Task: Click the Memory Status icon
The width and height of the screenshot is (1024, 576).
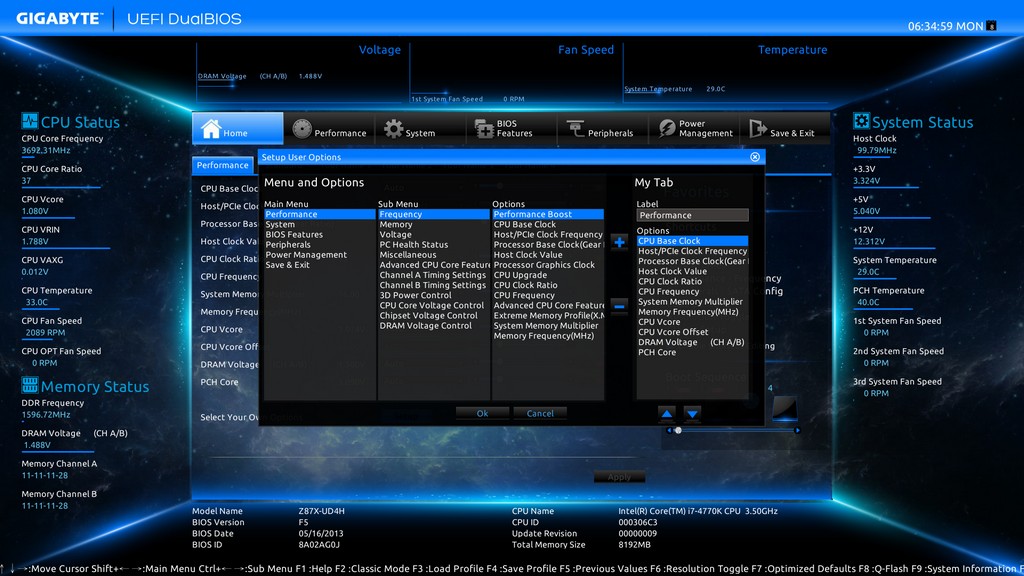Action: pos(29,385)
